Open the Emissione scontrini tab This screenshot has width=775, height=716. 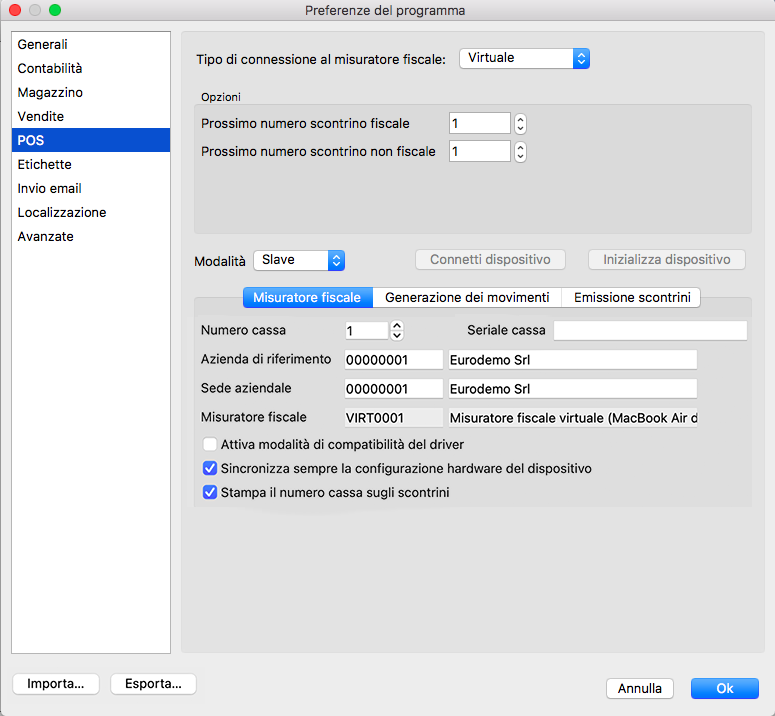632,297
